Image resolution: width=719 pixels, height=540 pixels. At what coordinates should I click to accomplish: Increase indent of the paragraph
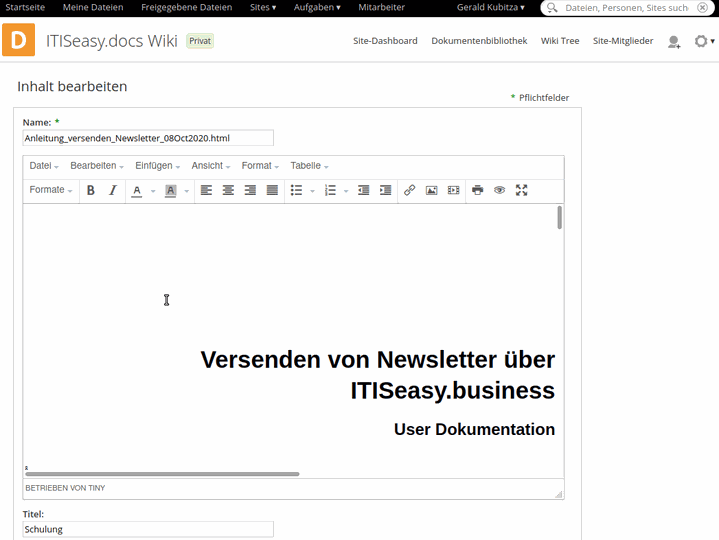coord(385,190)
